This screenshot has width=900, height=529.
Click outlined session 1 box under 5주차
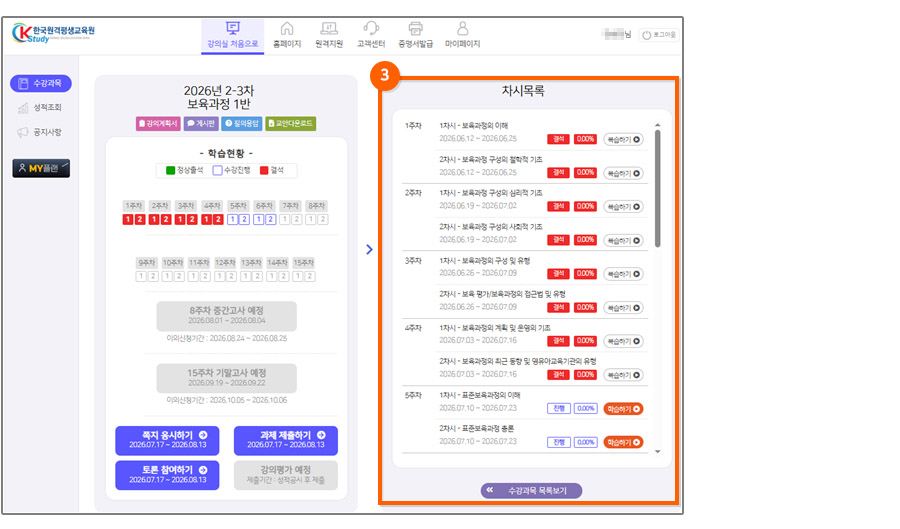pos(232,219)
